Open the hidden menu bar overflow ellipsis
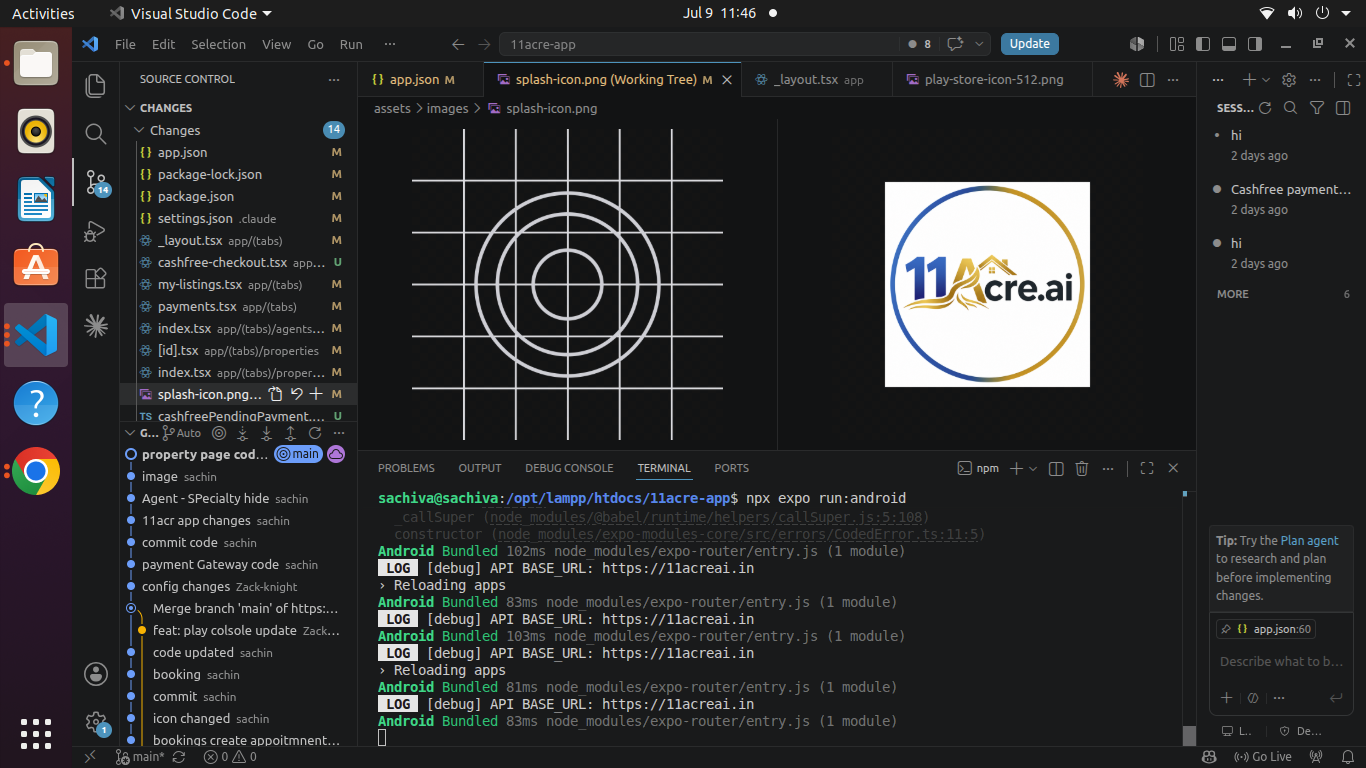The image size is (1366, 768). click(x=390, y=44)
